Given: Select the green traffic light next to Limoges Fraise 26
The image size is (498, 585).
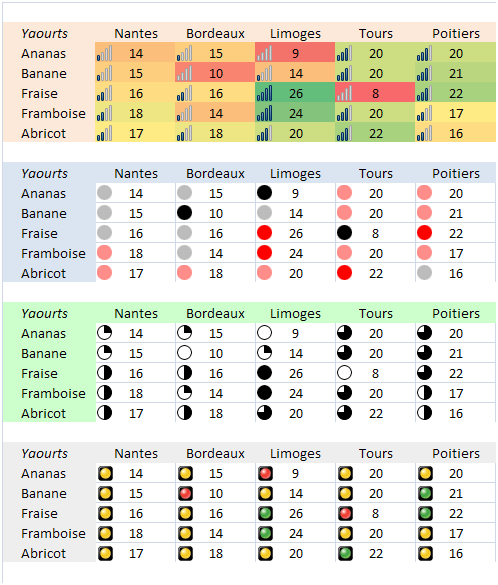Looking at the screenshot, I should coord(265,513).
